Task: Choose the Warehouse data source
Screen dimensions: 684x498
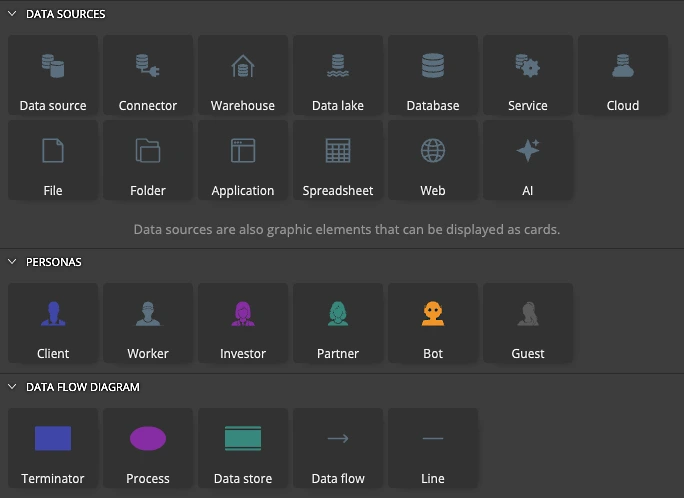Action: coord(243,75)
